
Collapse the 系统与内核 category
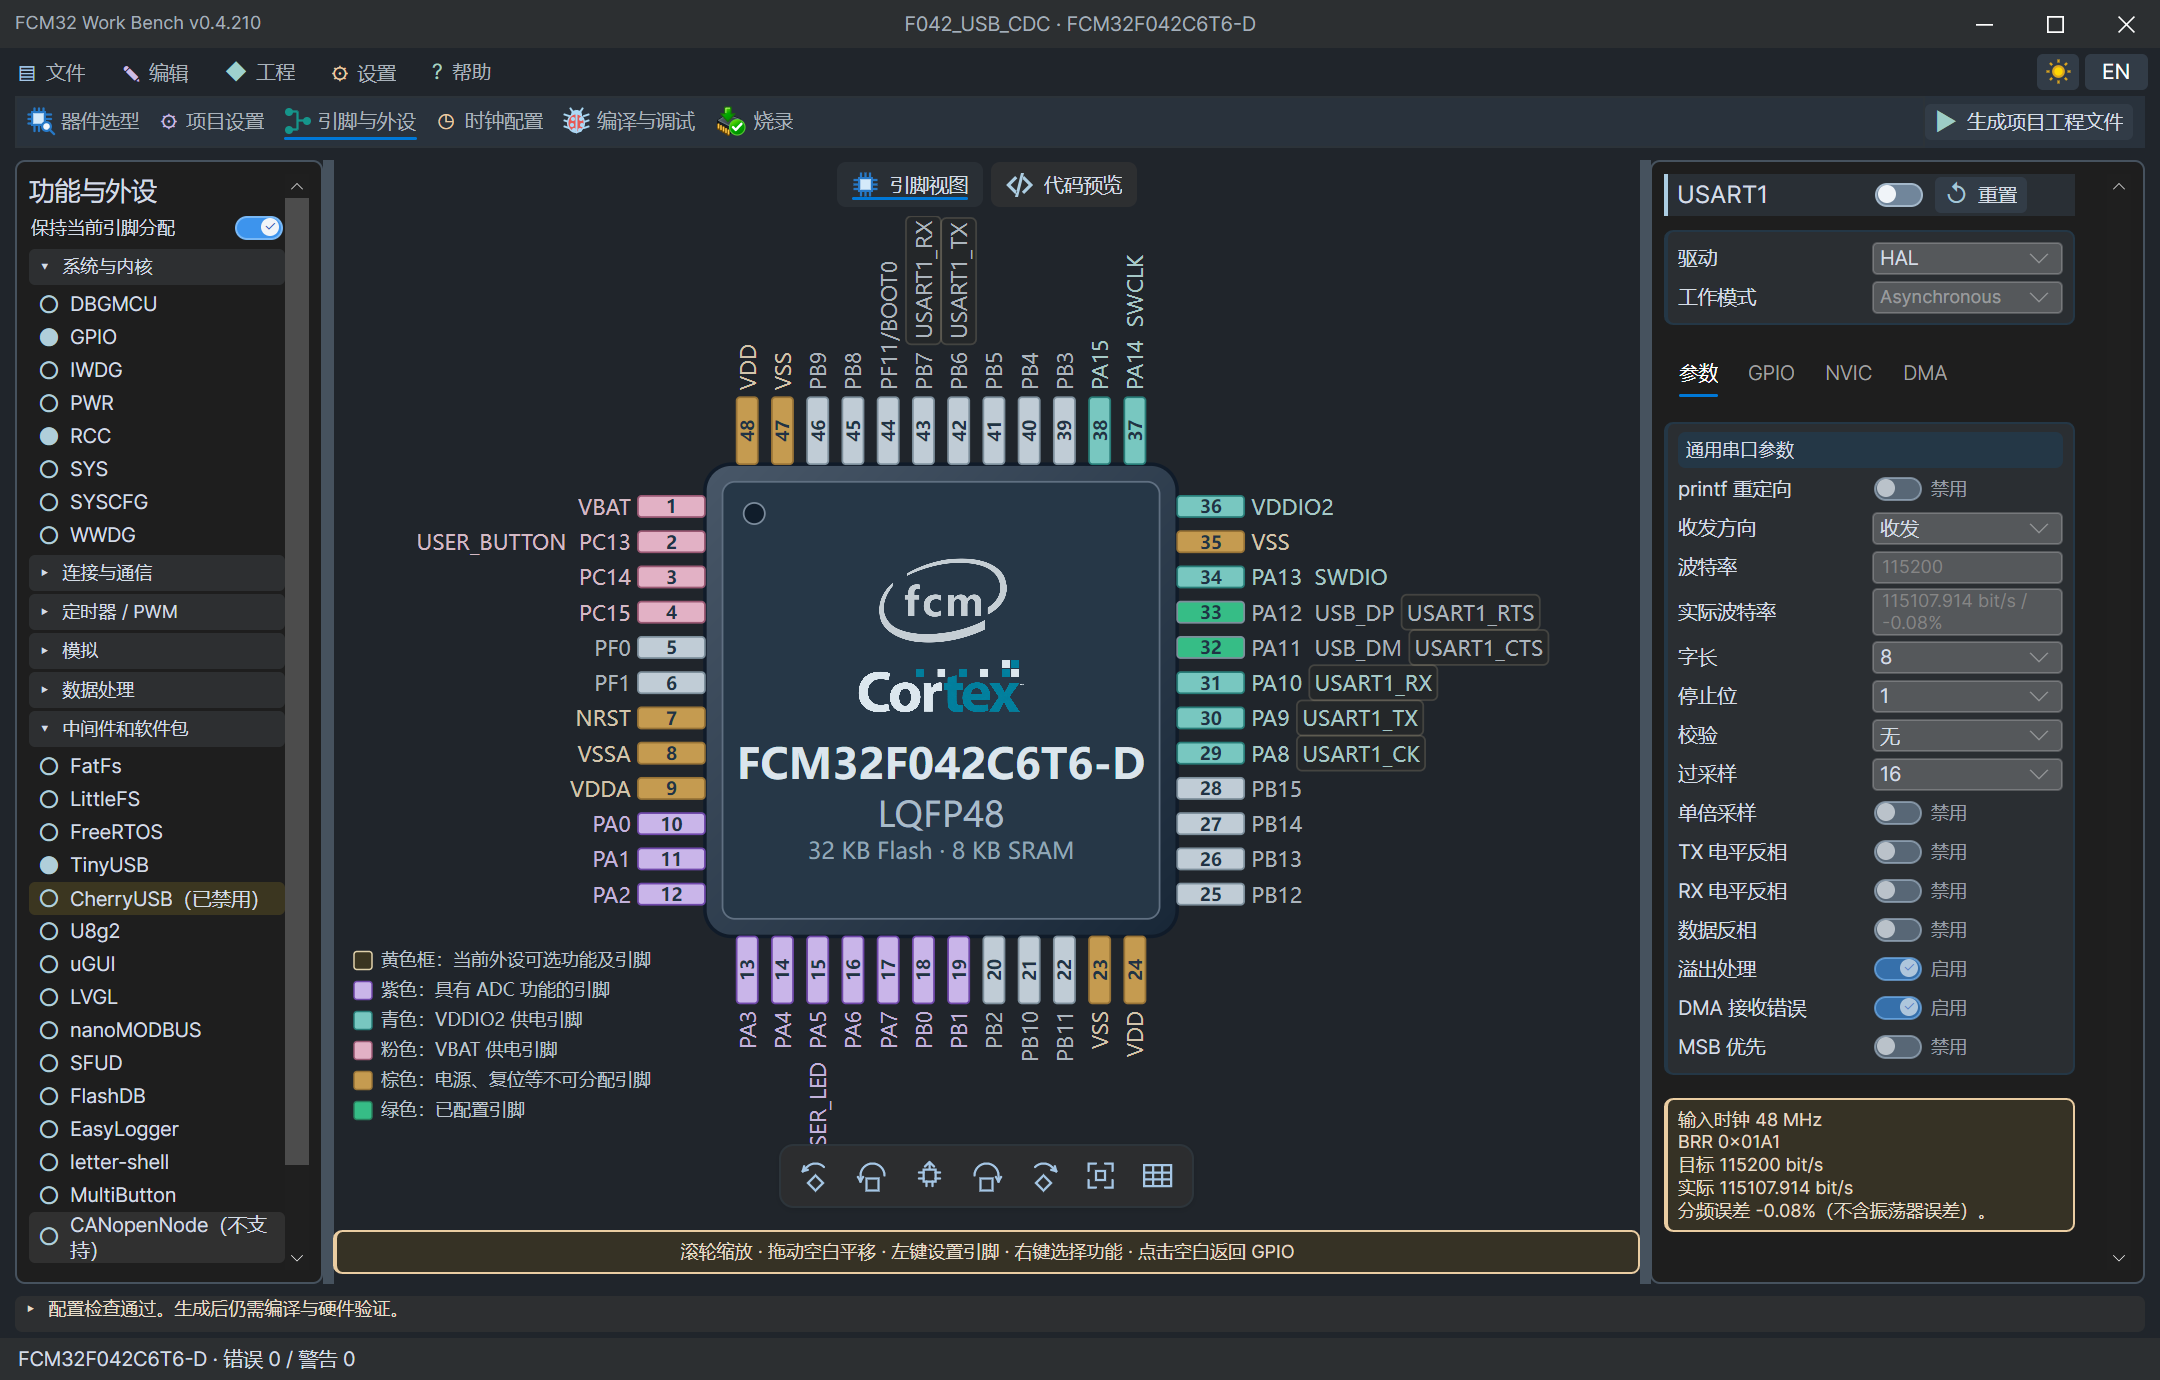[157, 267]
